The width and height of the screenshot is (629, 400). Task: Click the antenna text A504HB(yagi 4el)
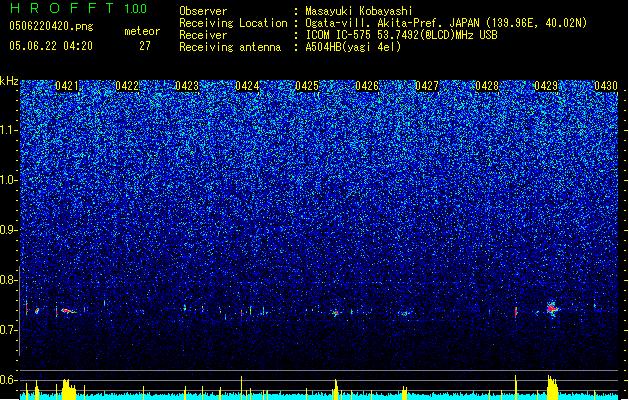tap(353, 47)
